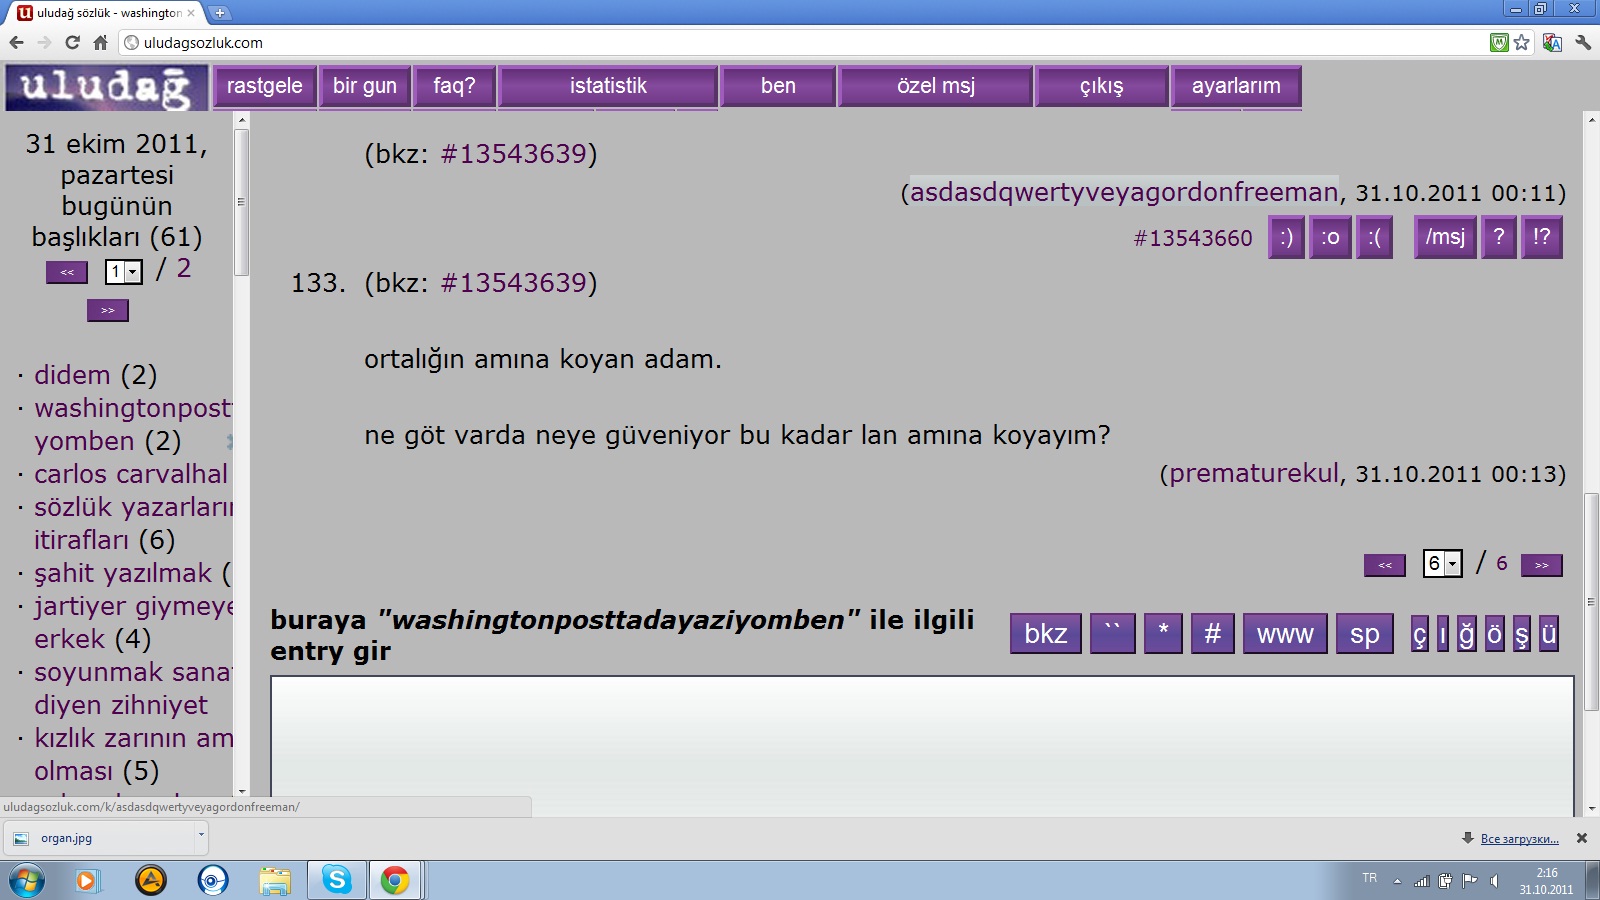Reload the page with the refresh icon
The height and width of the screenshot is (900, 1600).
[72, 42]
